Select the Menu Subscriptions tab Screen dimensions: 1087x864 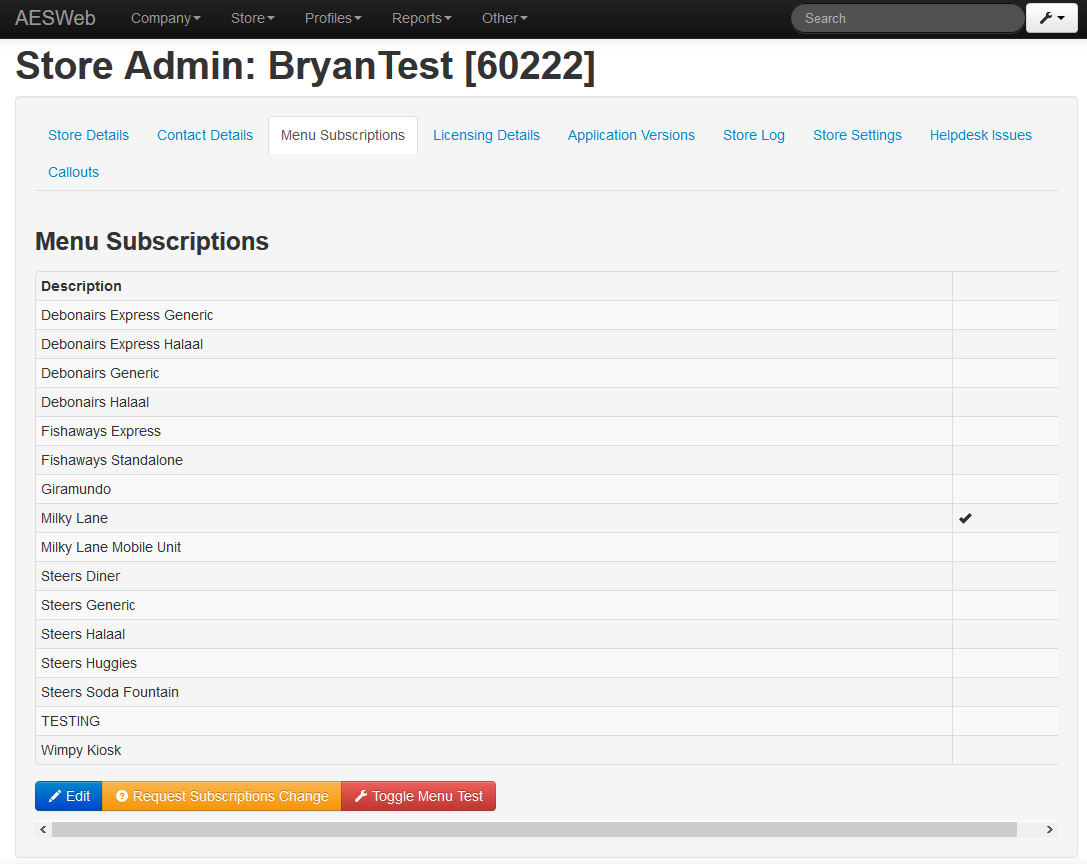(342, 135)
